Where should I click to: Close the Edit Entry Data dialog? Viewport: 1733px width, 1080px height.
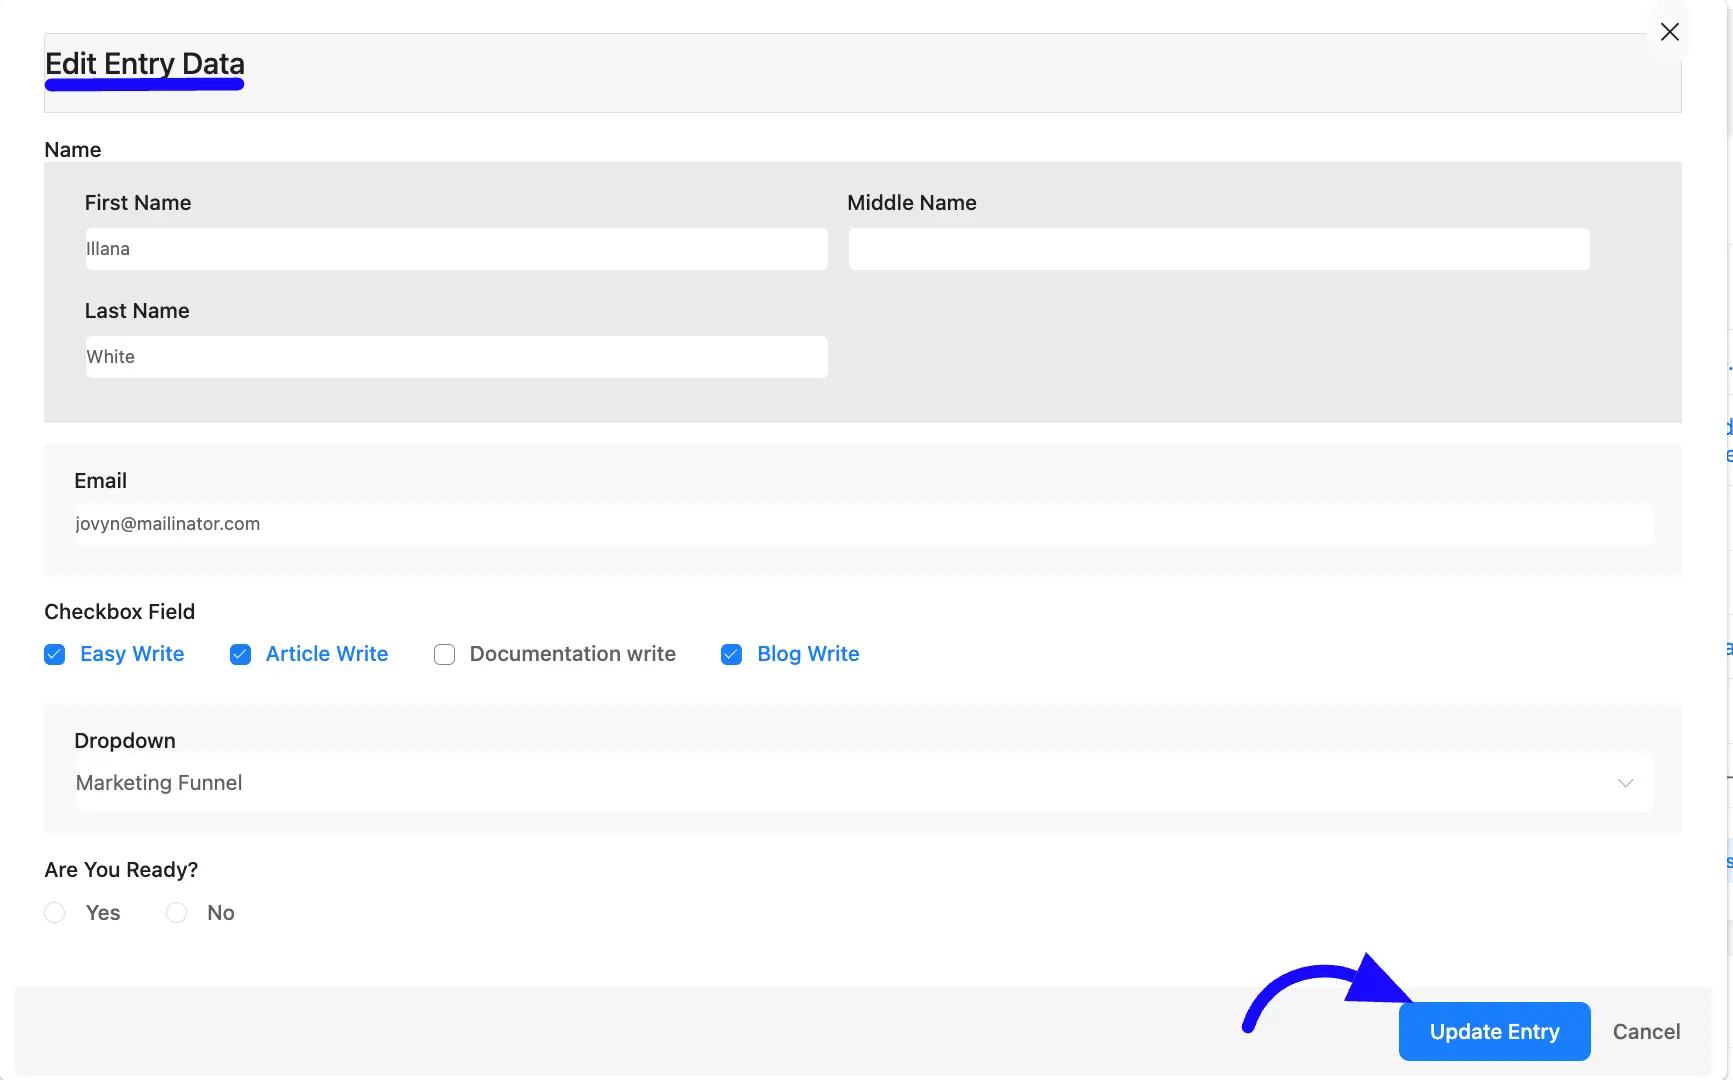[x=1669, y=32]
